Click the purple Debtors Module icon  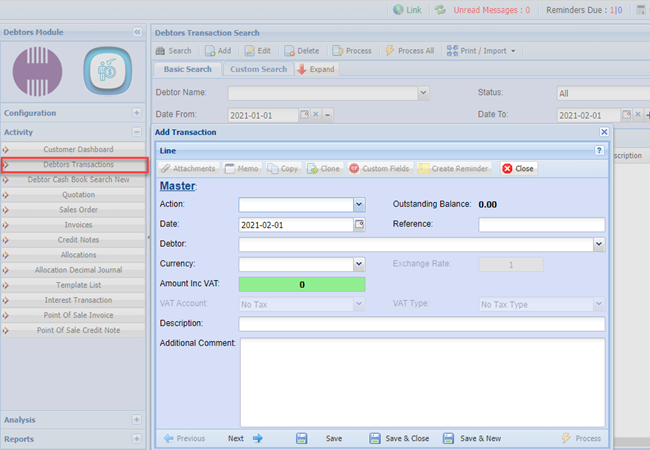click(x=37, y=72)
